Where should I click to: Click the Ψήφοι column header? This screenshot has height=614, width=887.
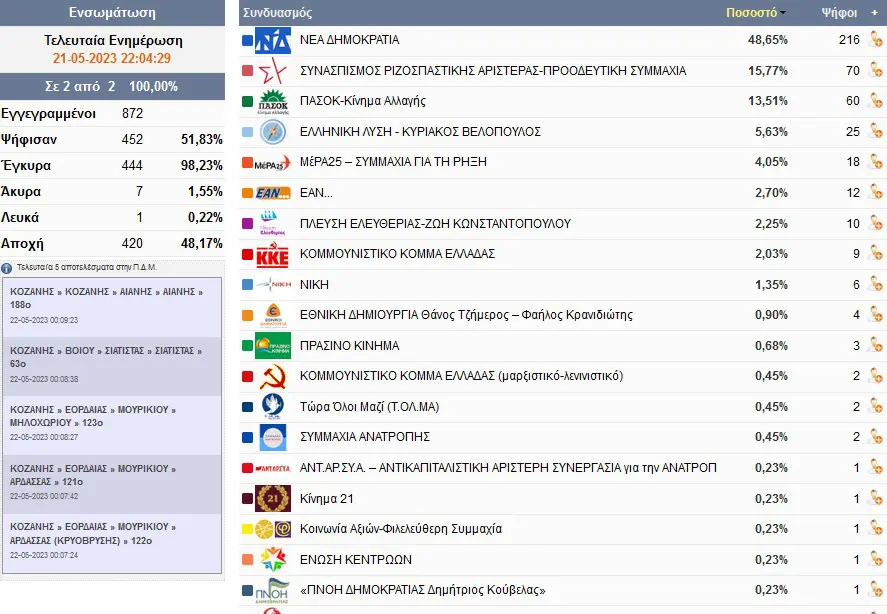pos(839,12)
